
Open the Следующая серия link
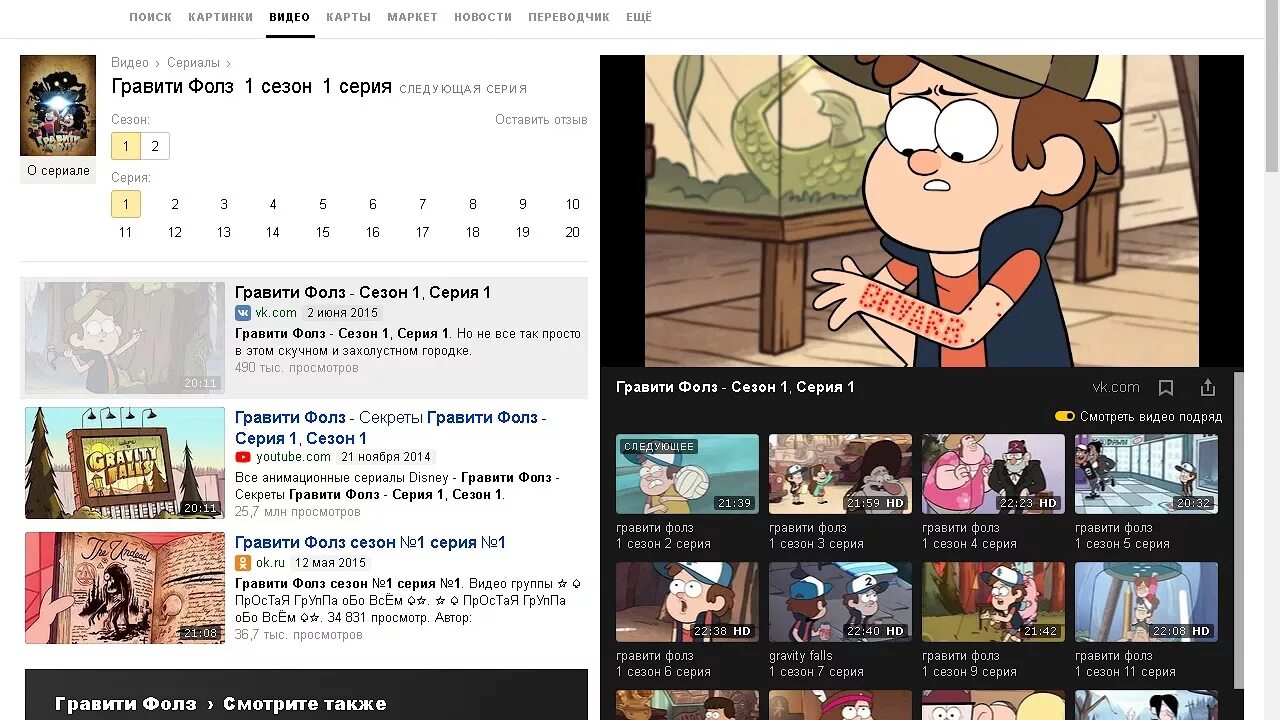click(463, 89)
